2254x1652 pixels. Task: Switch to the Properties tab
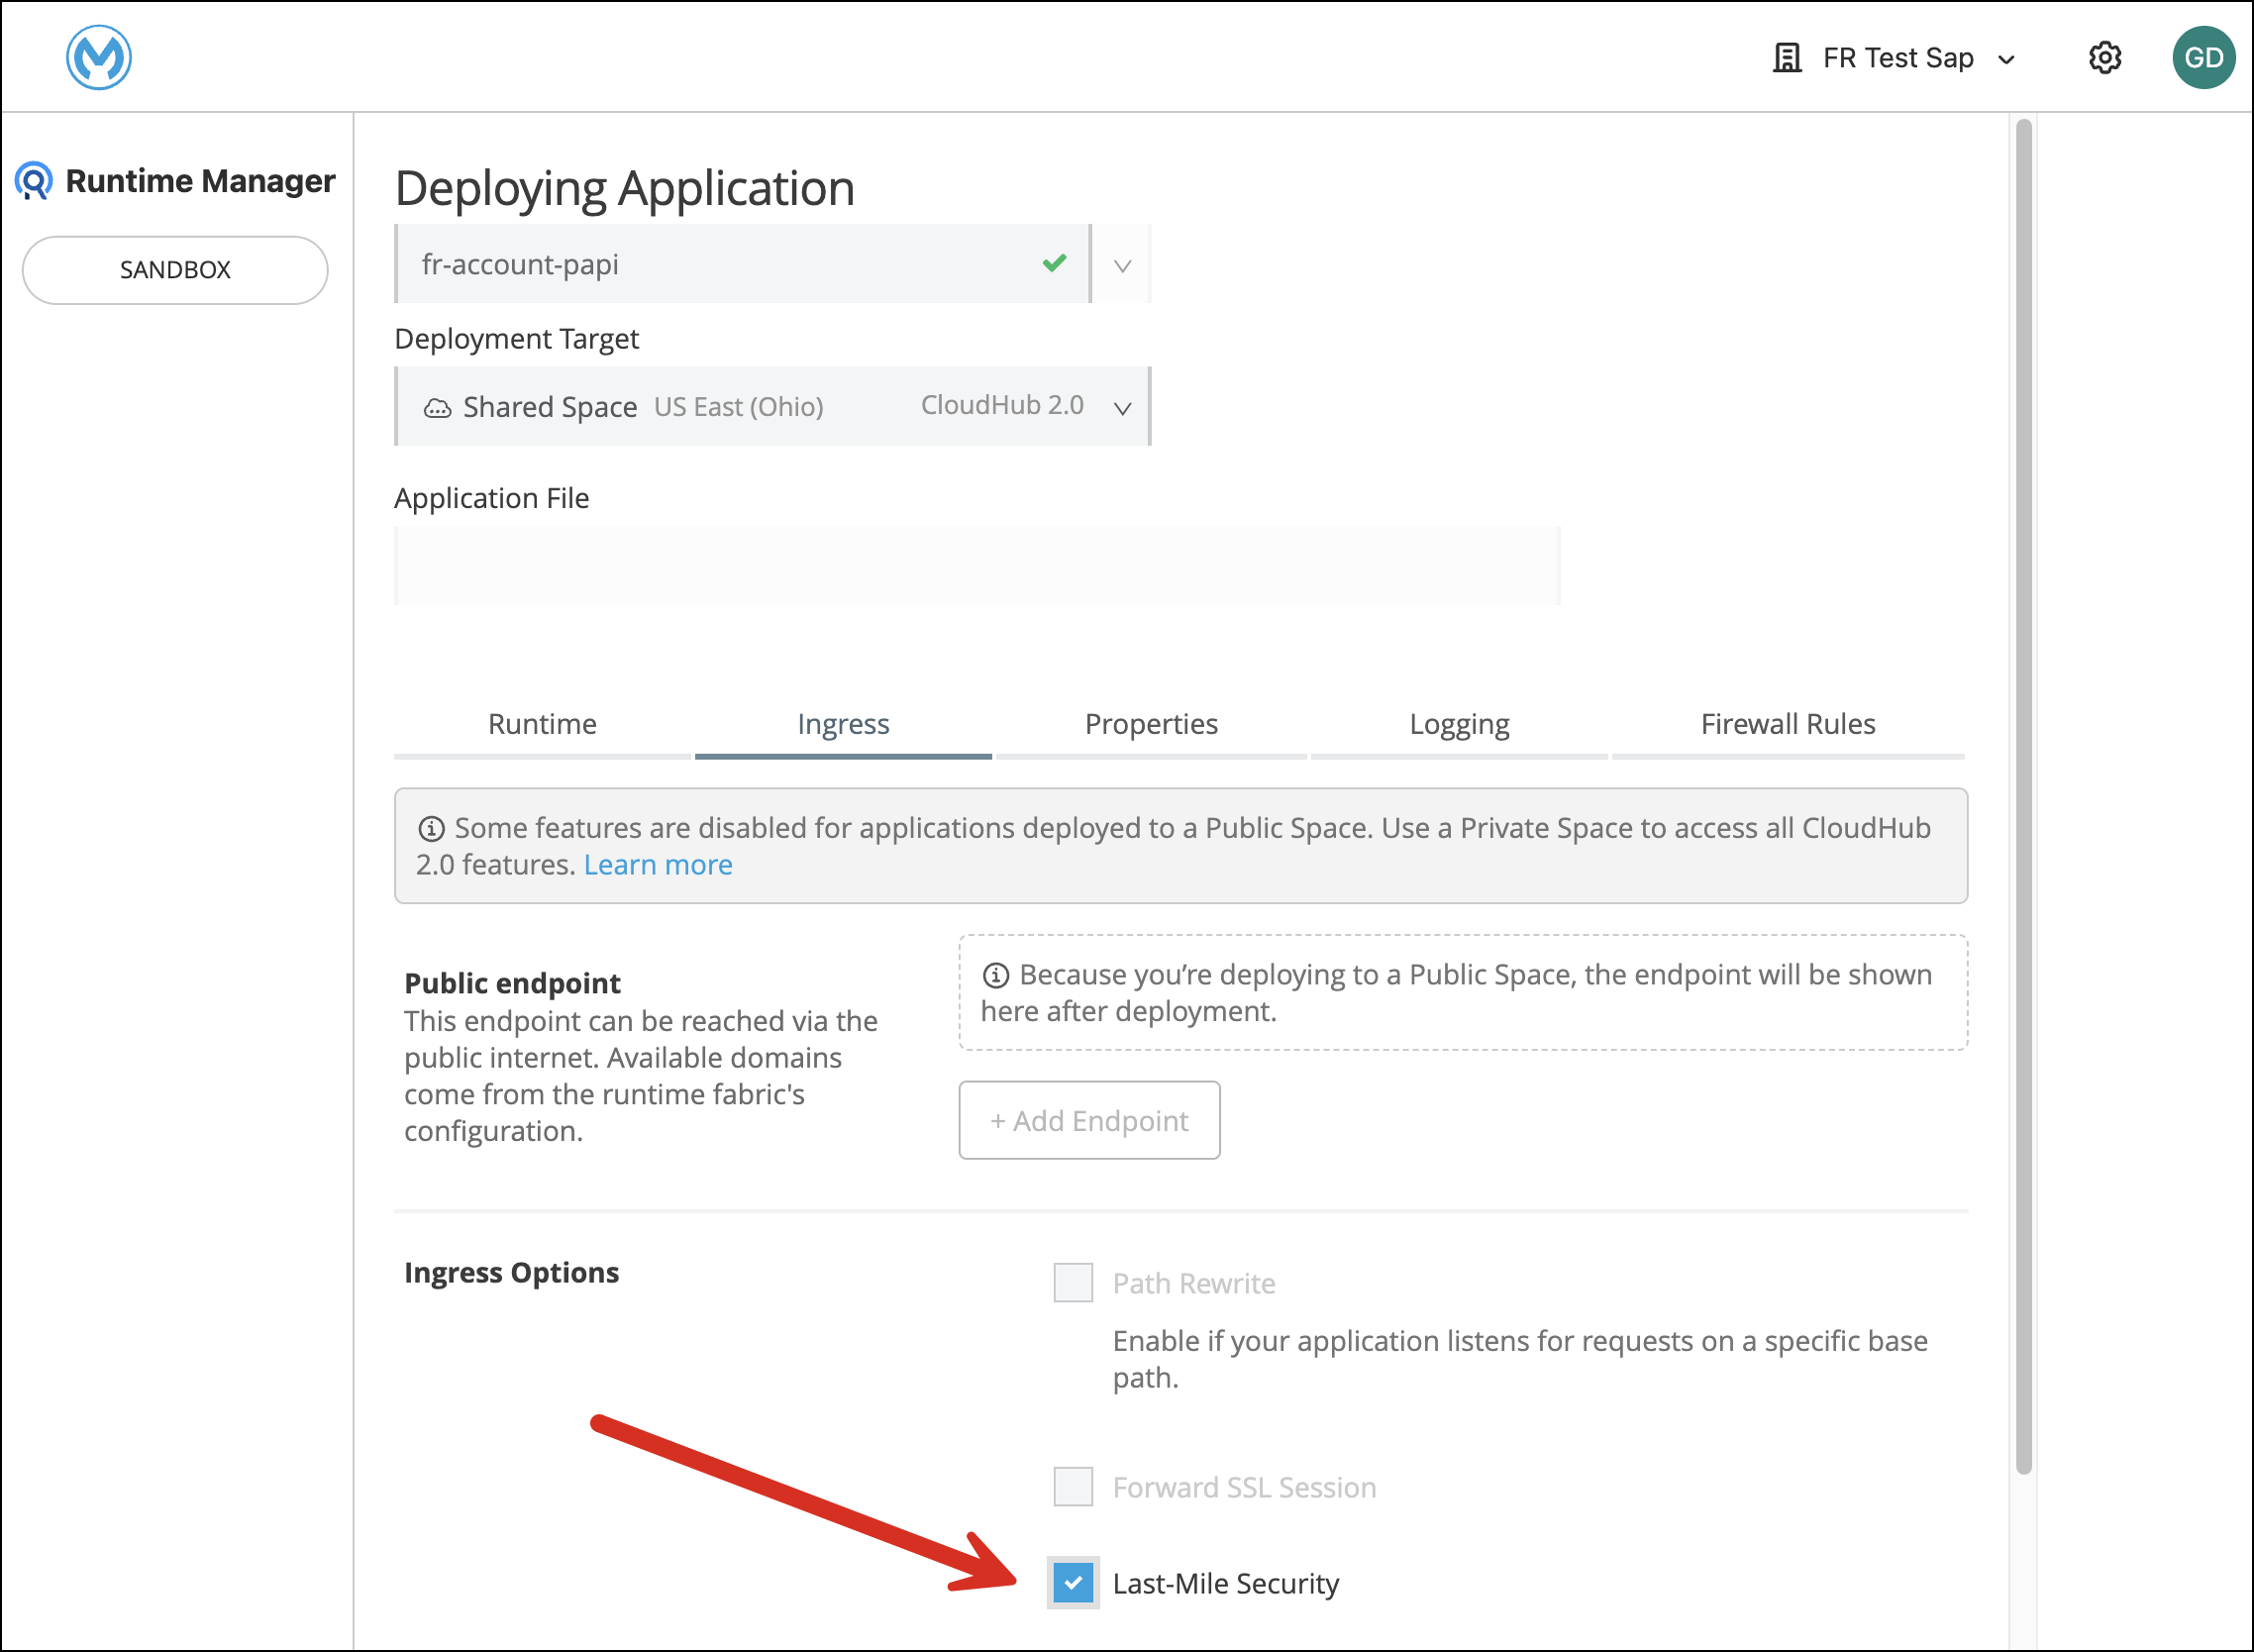[1151, 724]
